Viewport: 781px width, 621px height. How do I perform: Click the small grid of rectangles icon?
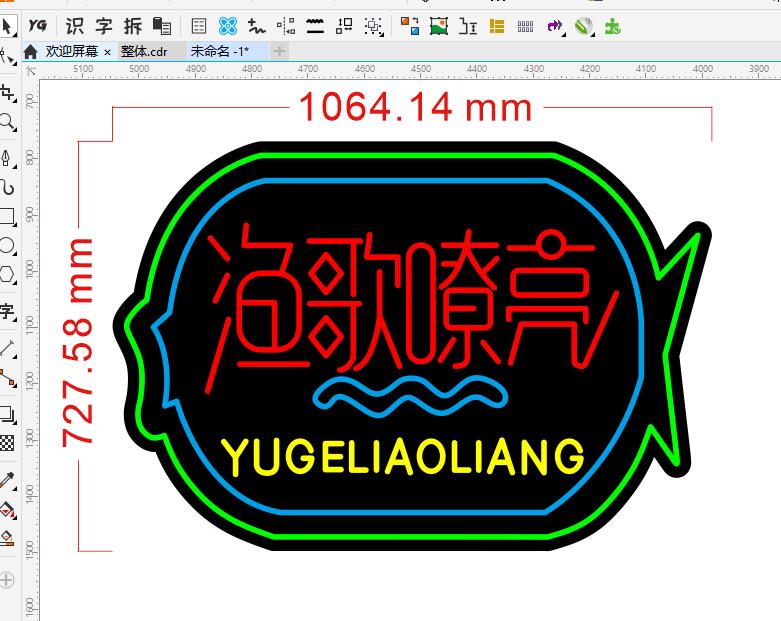click(525, 26)
